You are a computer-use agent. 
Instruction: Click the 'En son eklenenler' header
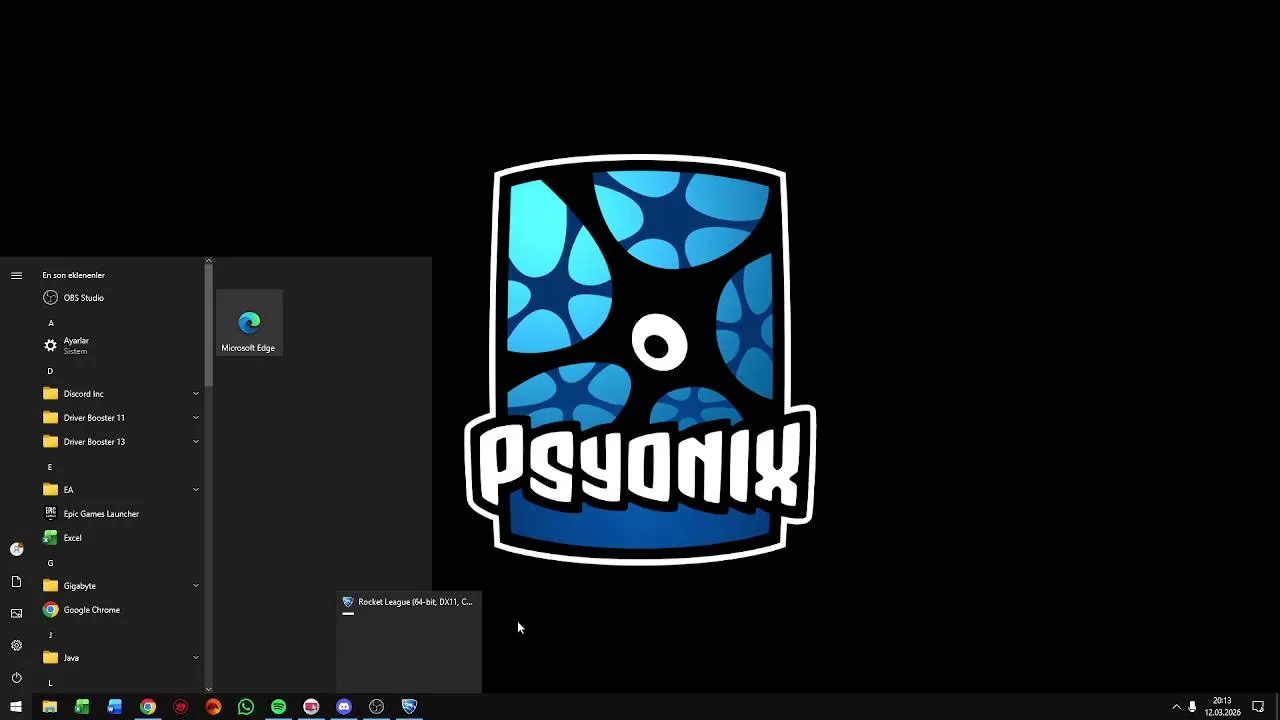pyautogui.click(x=73, y=275)
